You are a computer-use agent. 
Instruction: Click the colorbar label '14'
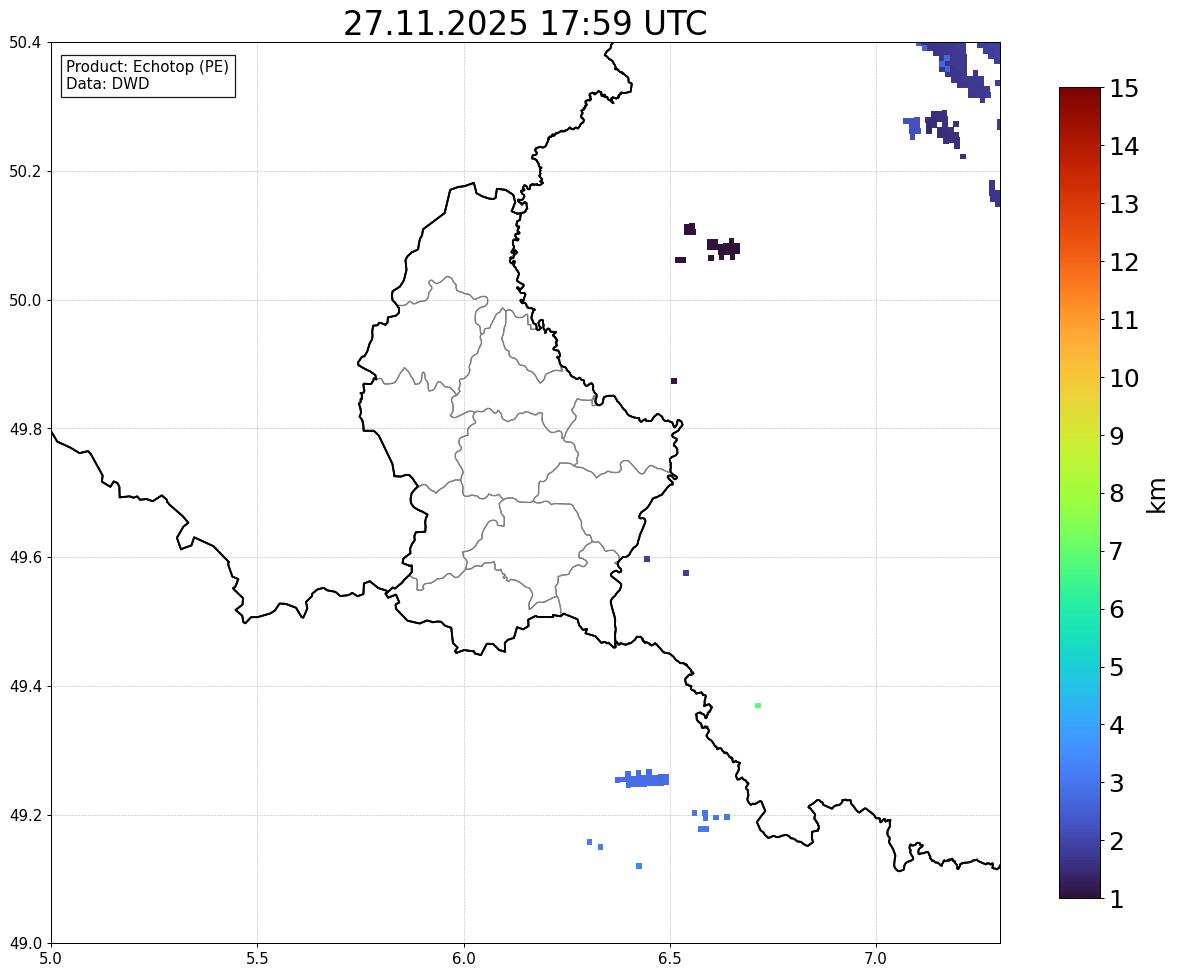1124,146
